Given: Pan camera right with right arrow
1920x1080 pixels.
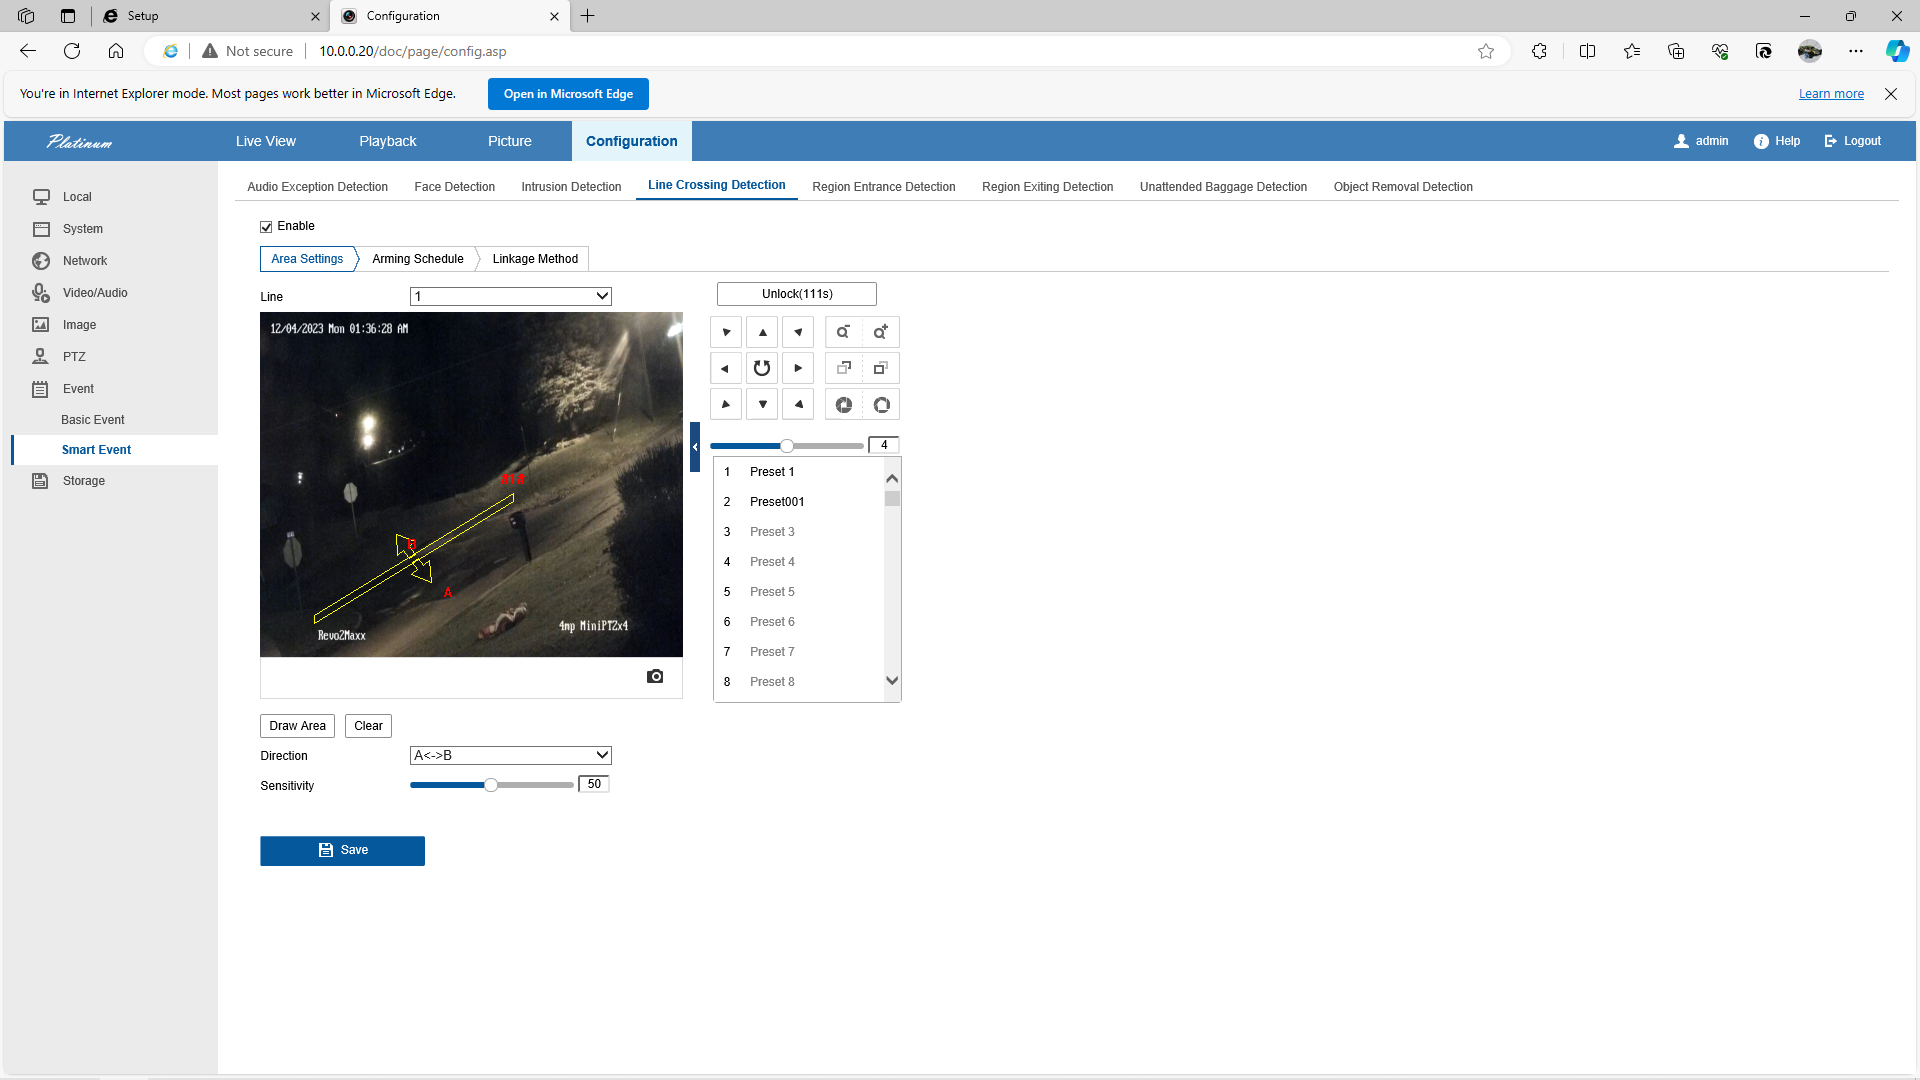Looking at the screenshot, I should pos(798,368).
